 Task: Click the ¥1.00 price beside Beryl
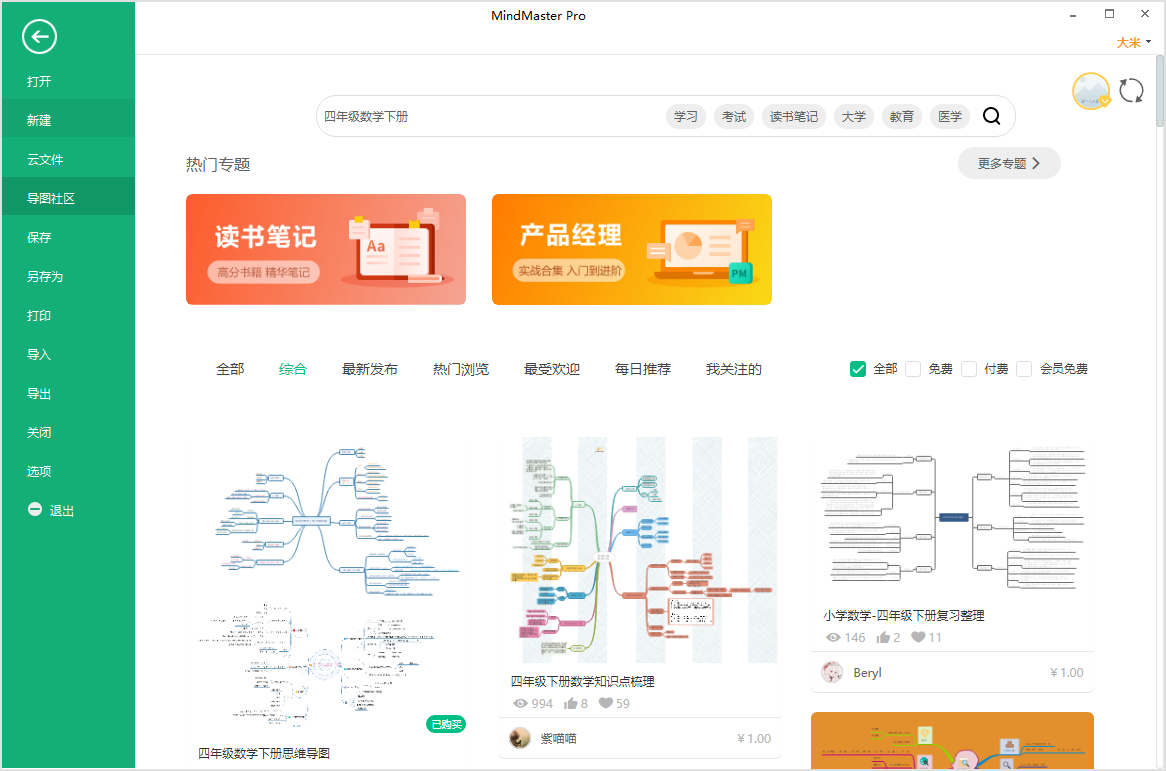(1066, 672)
